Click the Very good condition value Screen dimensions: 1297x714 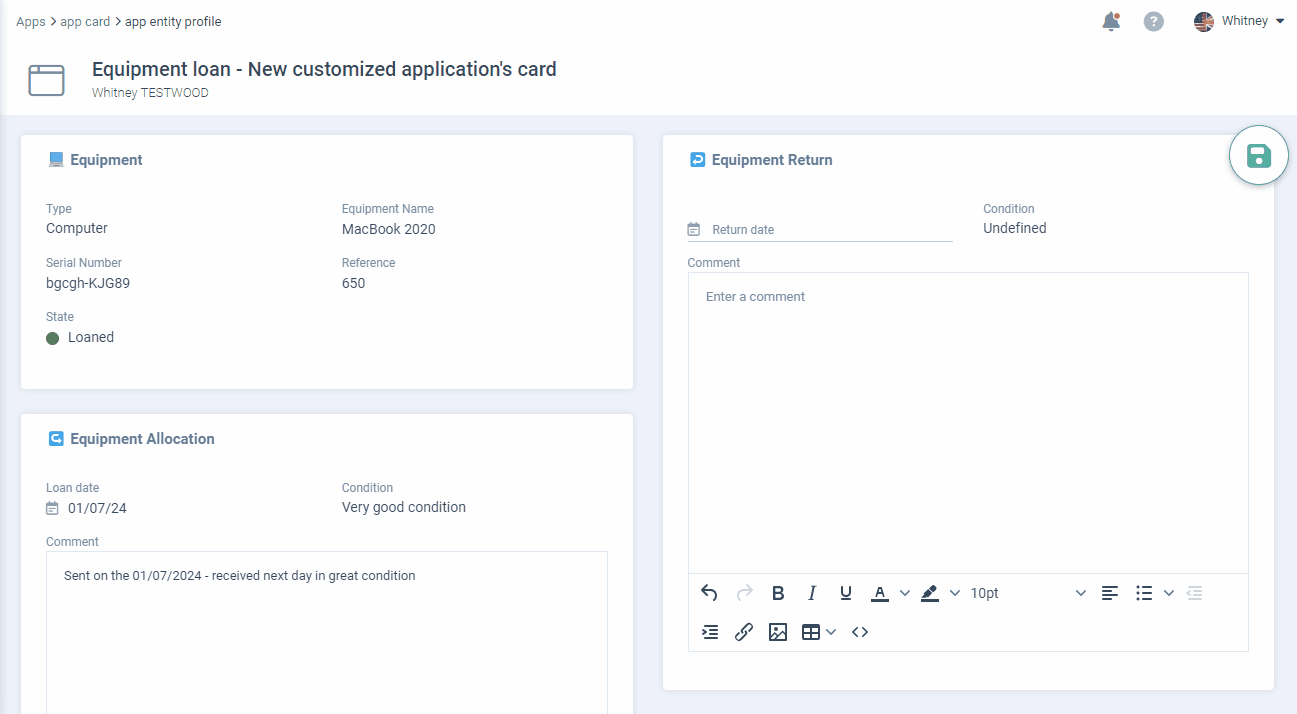[x=404, y=507]
